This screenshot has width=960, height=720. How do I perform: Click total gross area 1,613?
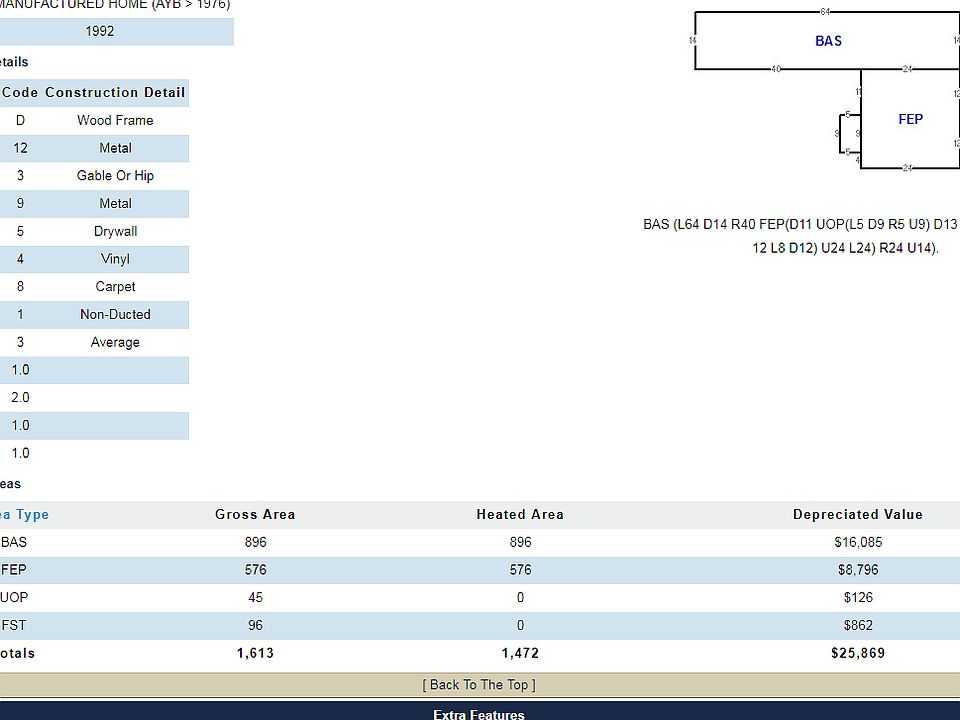click(255, 653)
